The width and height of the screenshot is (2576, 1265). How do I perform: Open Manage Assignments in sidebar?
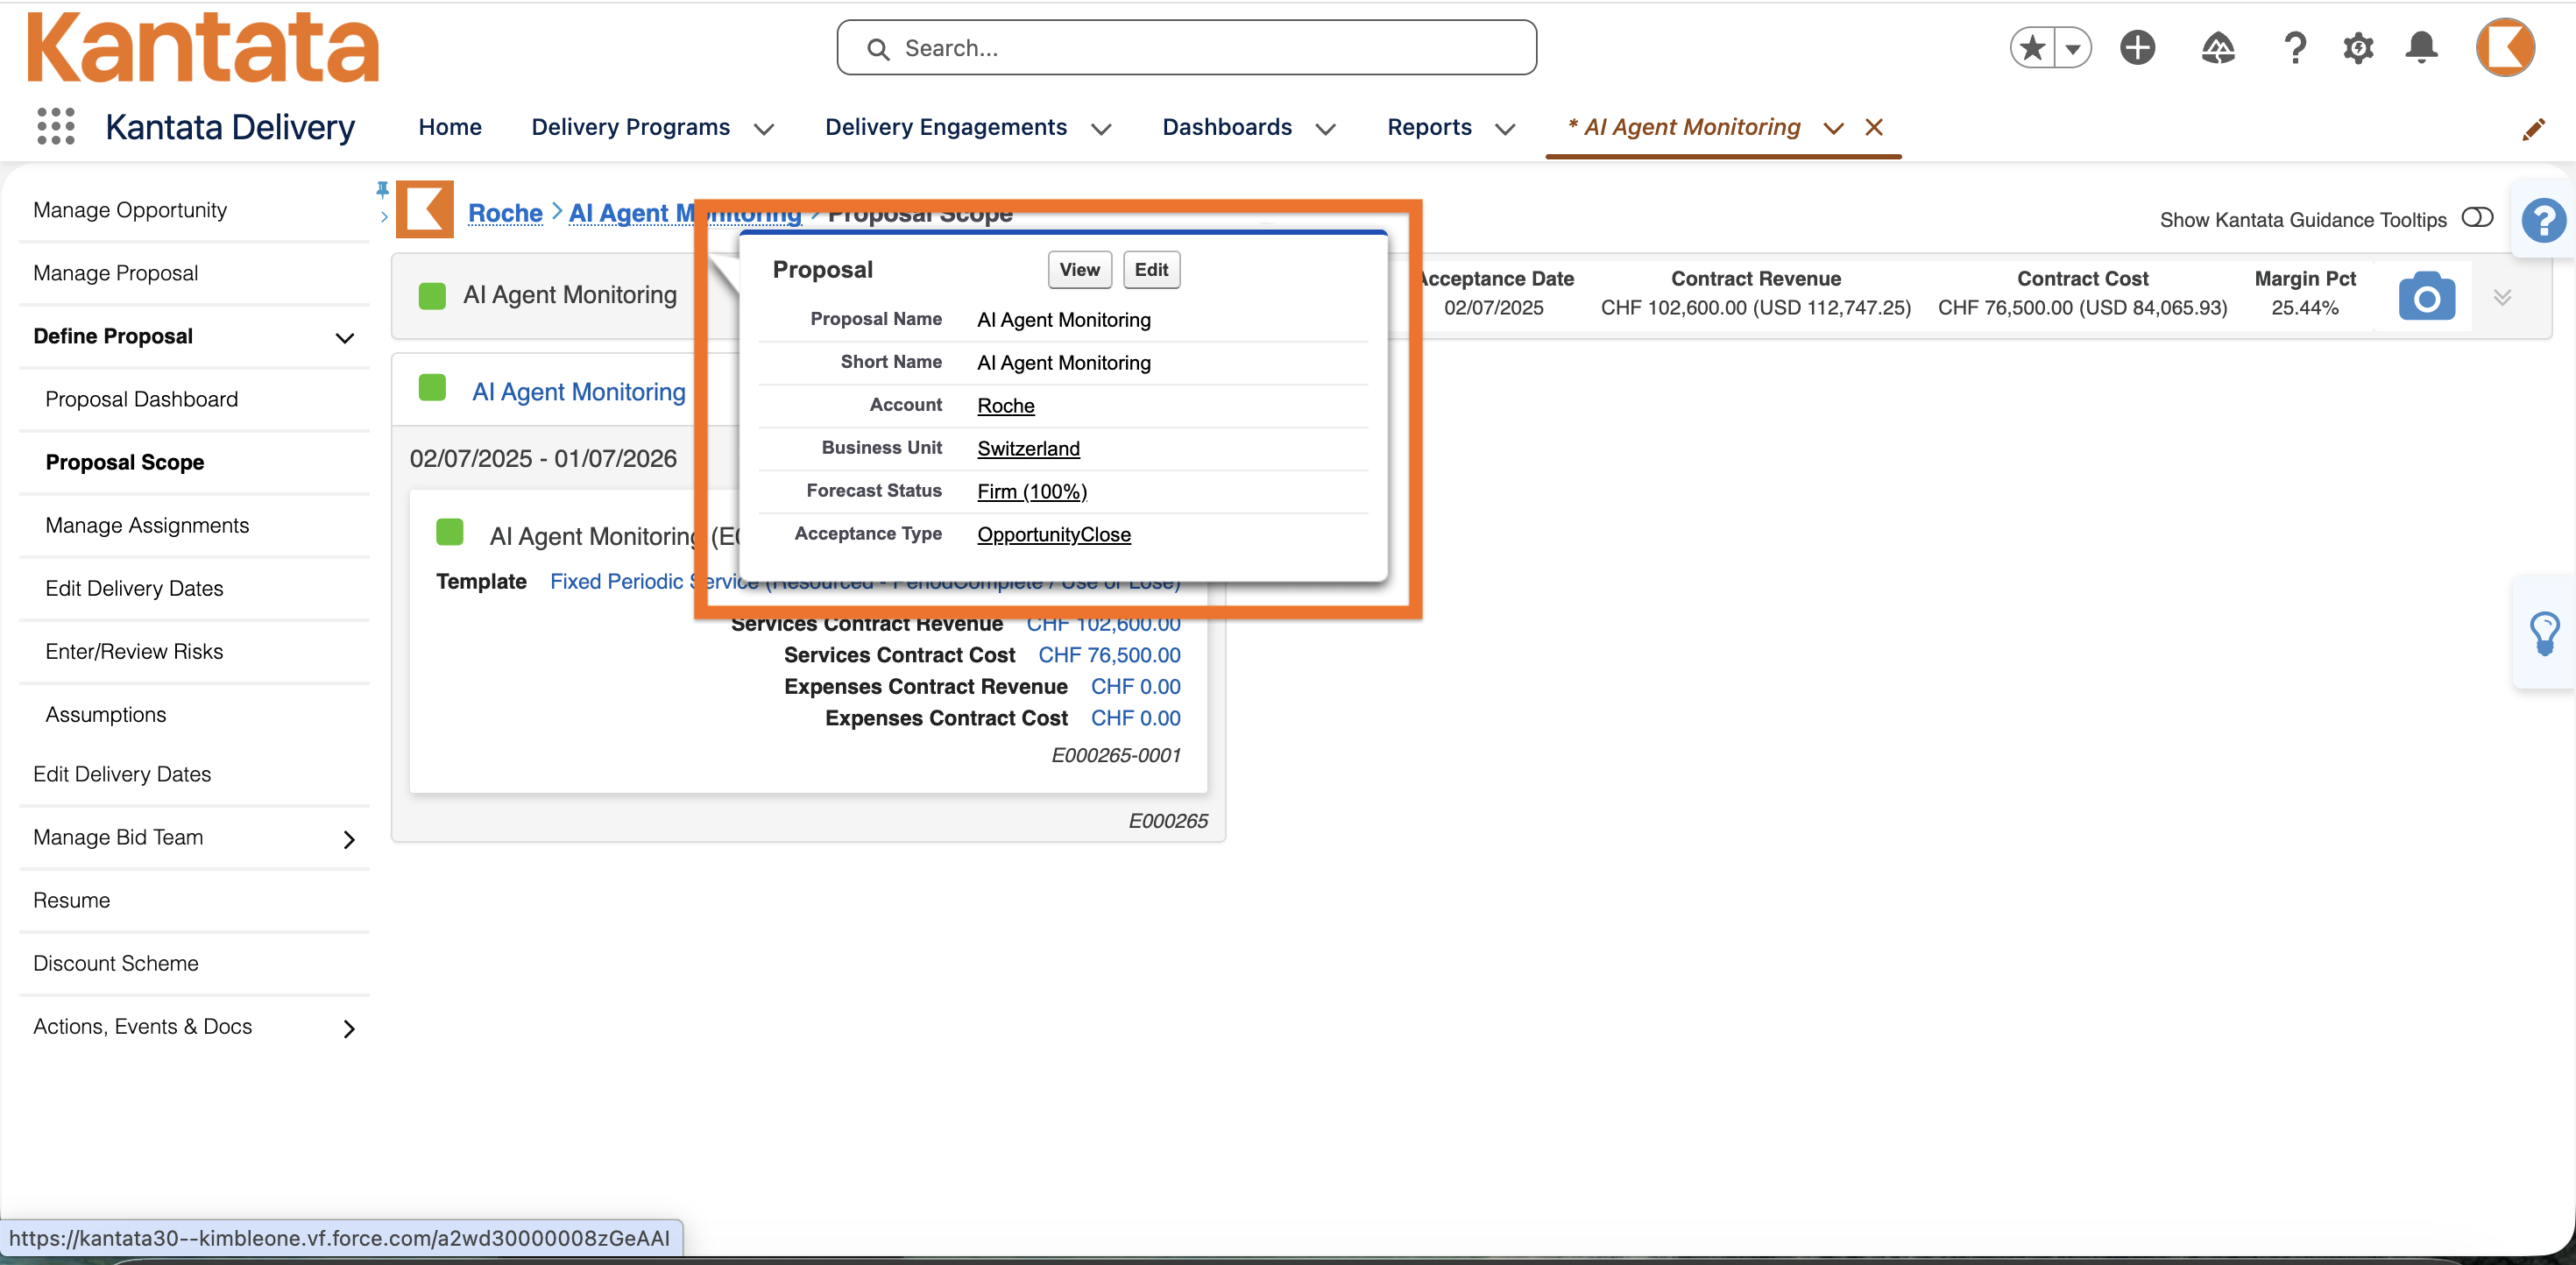coord(147,525)
